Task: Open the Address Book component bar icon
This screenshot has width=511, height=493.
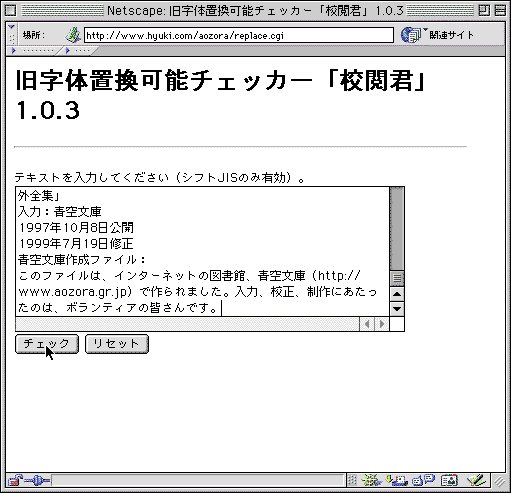Action: coord(449,480)
